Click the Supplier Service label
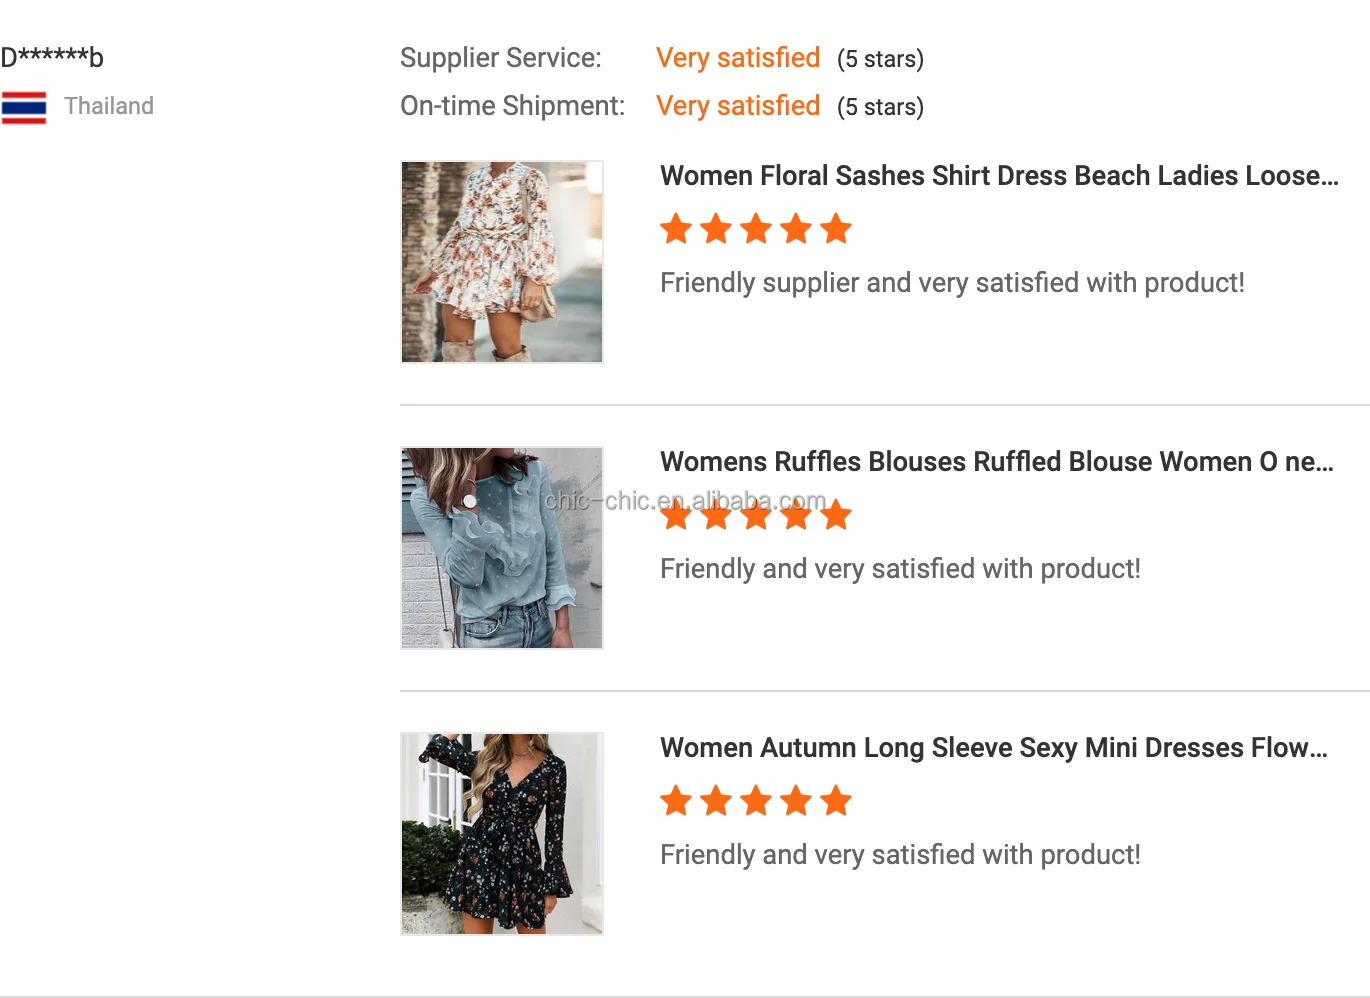 pyautogui.click(x=501, y=58)
